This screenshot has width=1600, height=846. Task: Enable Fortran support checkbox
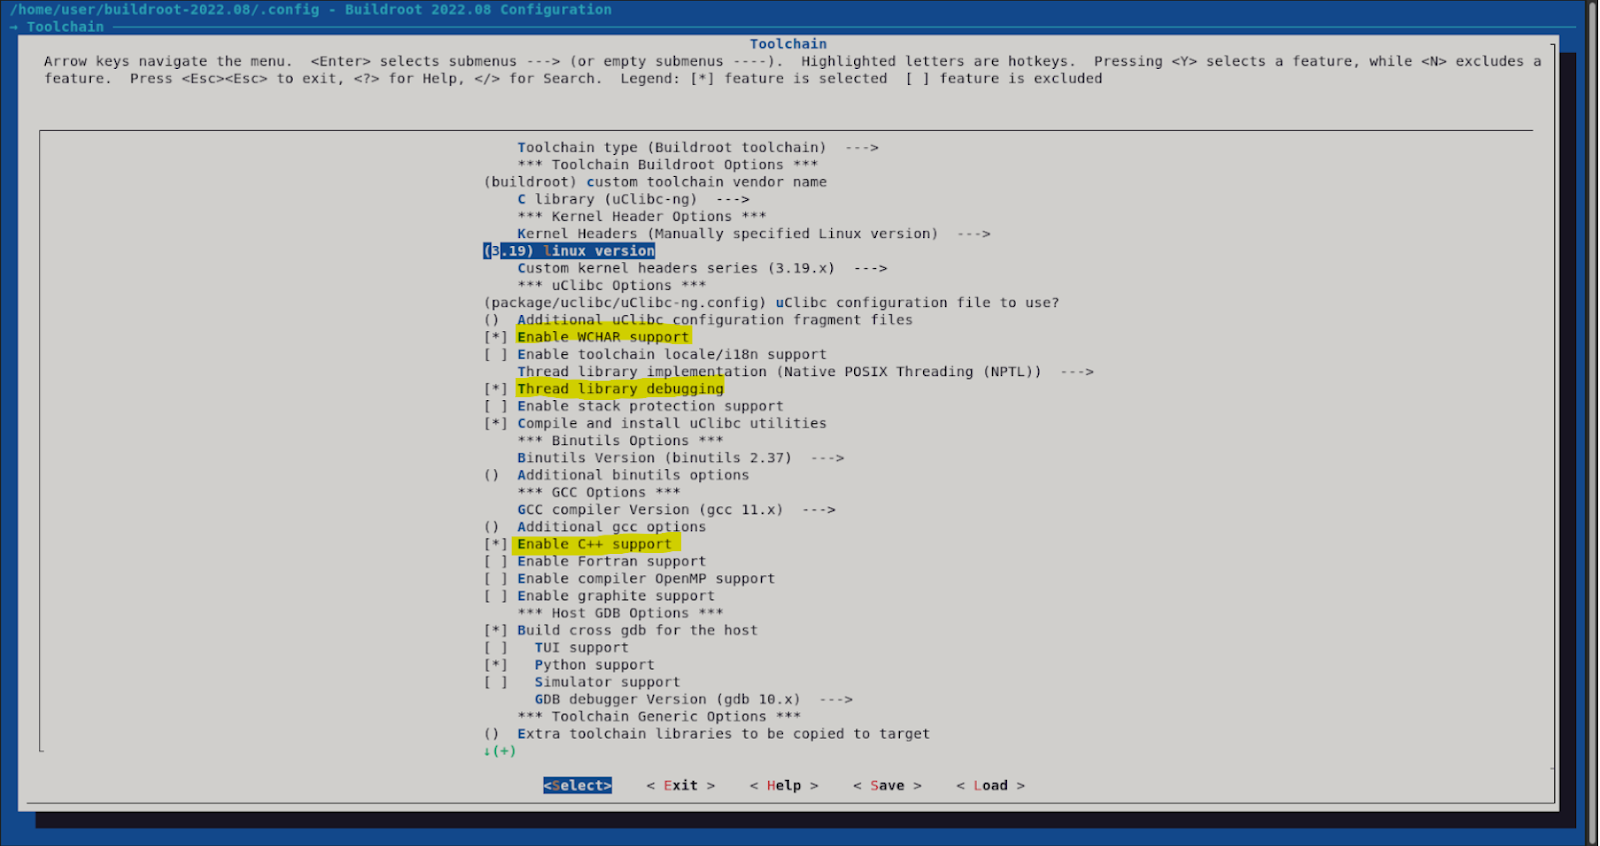[x=610, y=561]
